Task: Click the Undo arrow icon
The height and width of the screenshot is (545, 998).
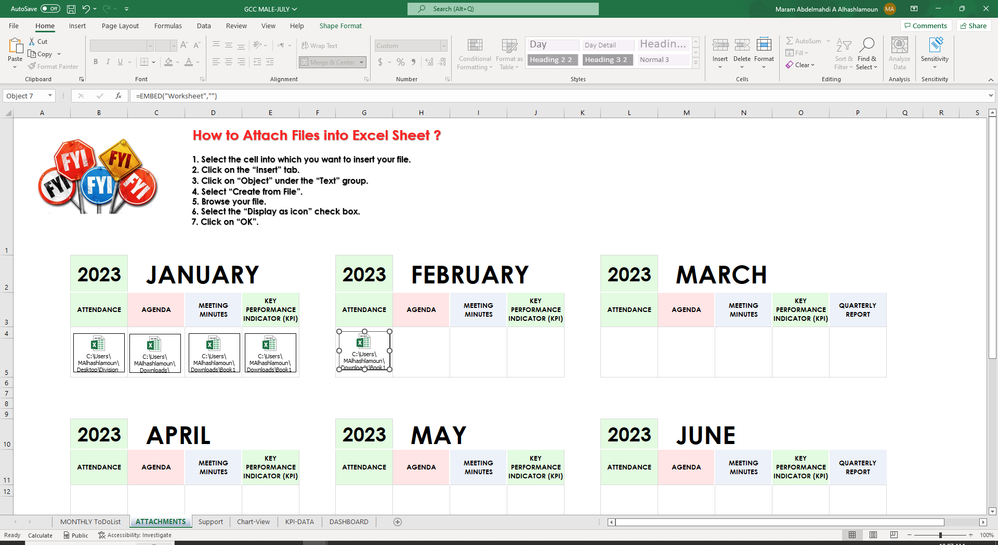Action: [x=85, y=9]
